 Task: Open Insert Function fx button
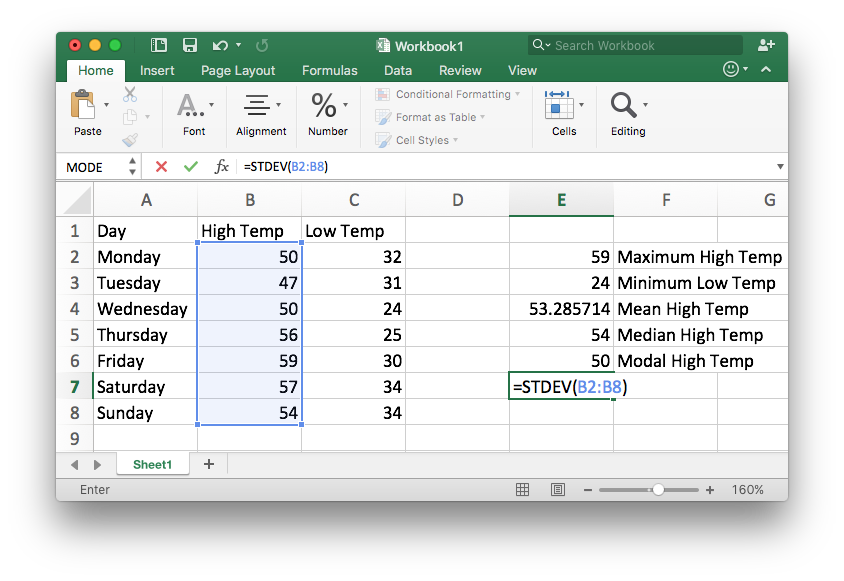pyautogui.click(x=221, y=167)
